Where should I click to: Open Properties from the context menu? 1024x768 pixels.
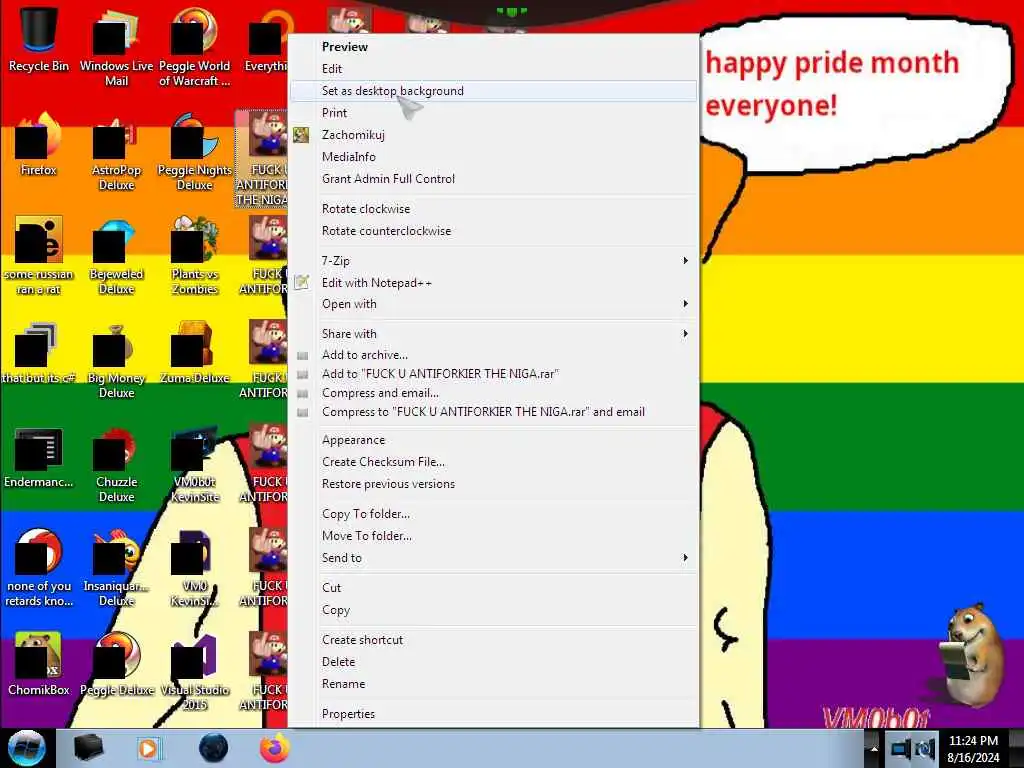click(493, 714)
